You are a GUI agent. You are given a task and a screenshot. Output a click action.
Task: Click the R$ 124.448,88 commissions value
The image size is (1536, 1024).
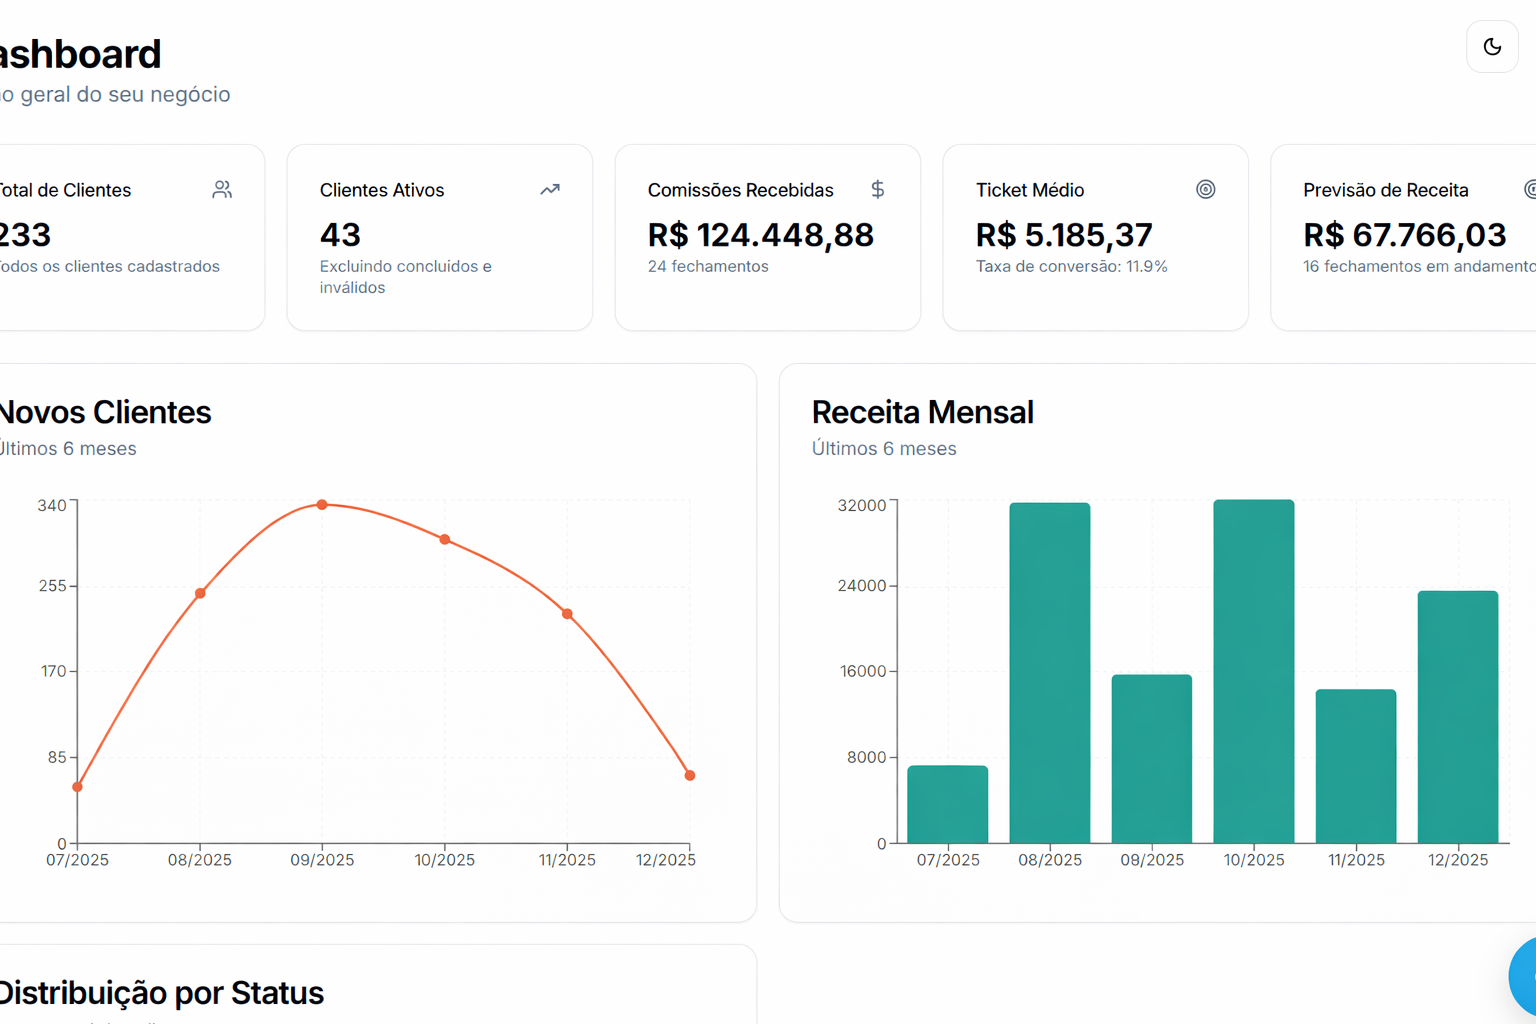pyautogui.click(x=760, y=235)
